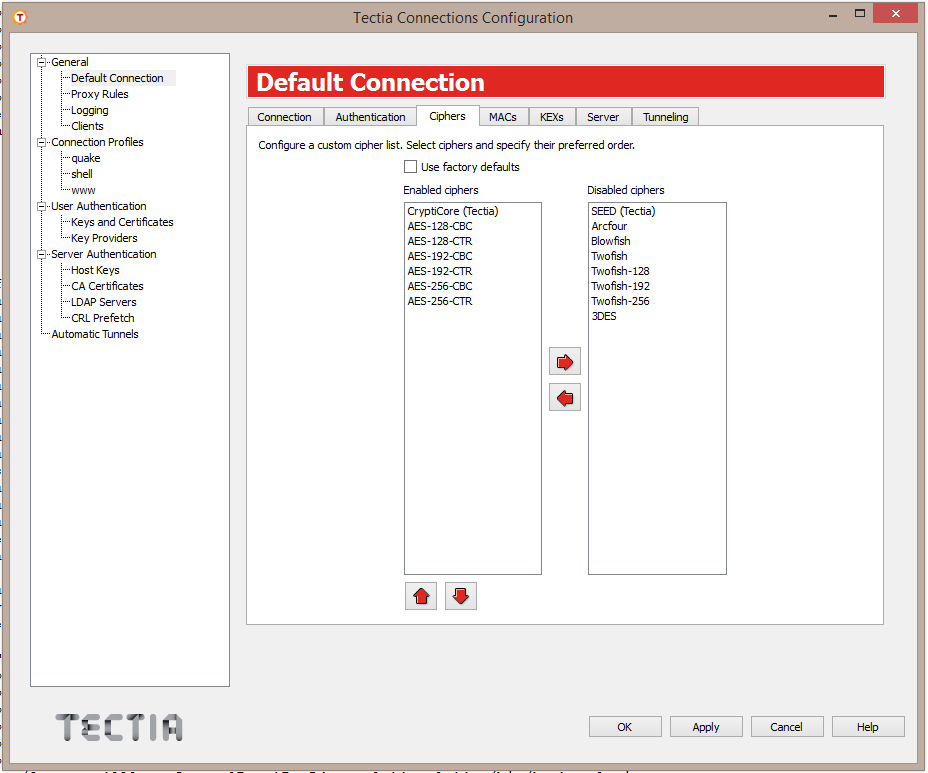Move selected cipher to Enabled list (left arrow)
Viewport: 928px width, 773px height.
coord(565,398)
